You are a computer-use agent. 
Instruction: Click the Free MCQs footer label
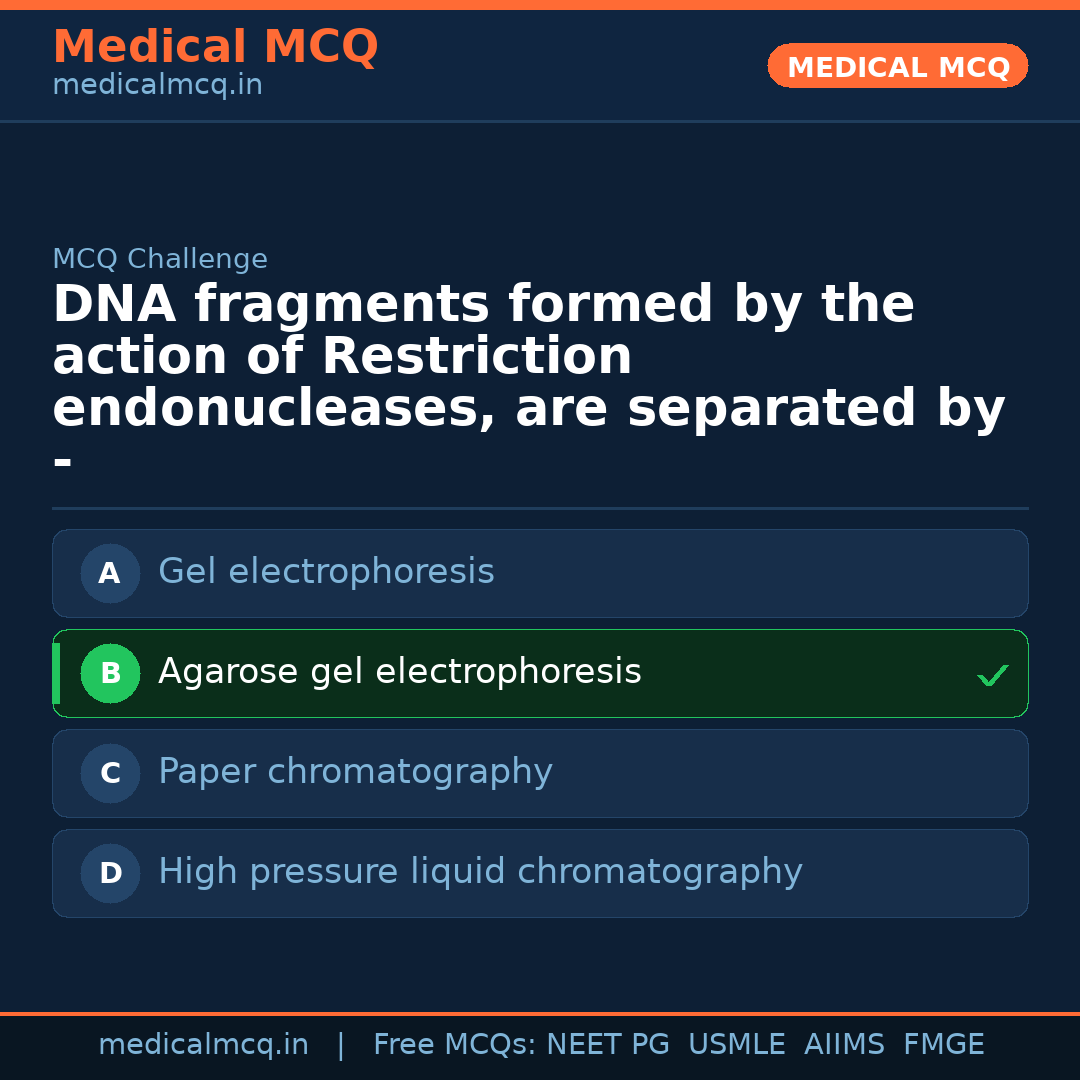tap(455, 1045)
